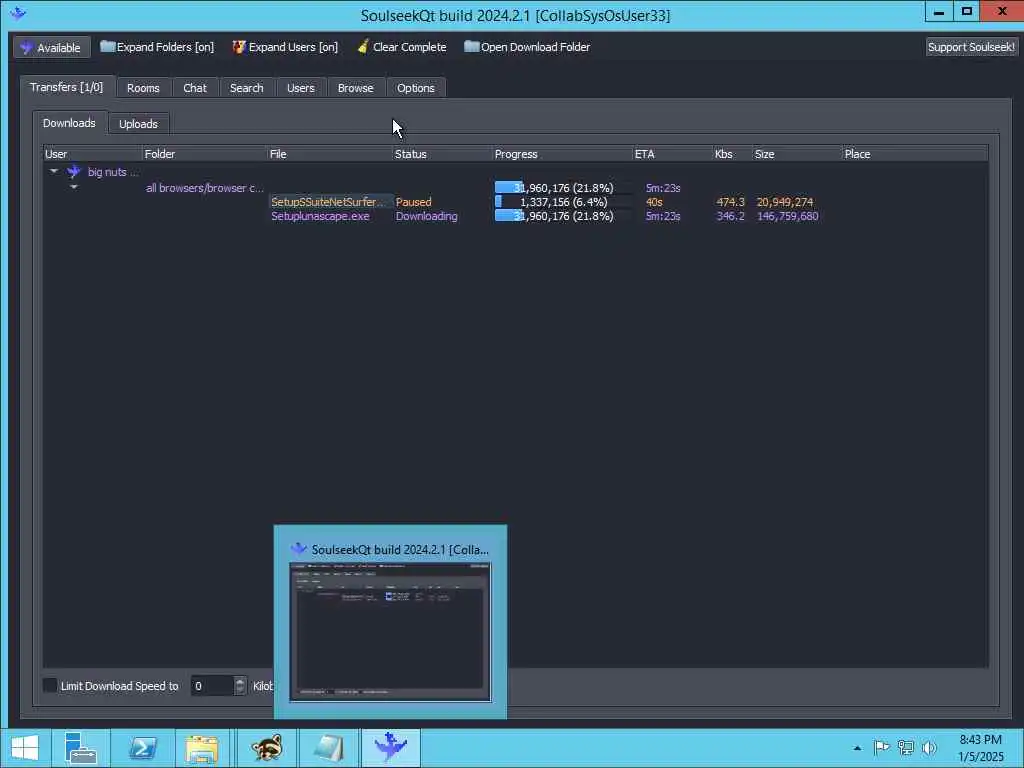Open the Options tab
This screenshot has height=768, width=1024.
[415, 88]
